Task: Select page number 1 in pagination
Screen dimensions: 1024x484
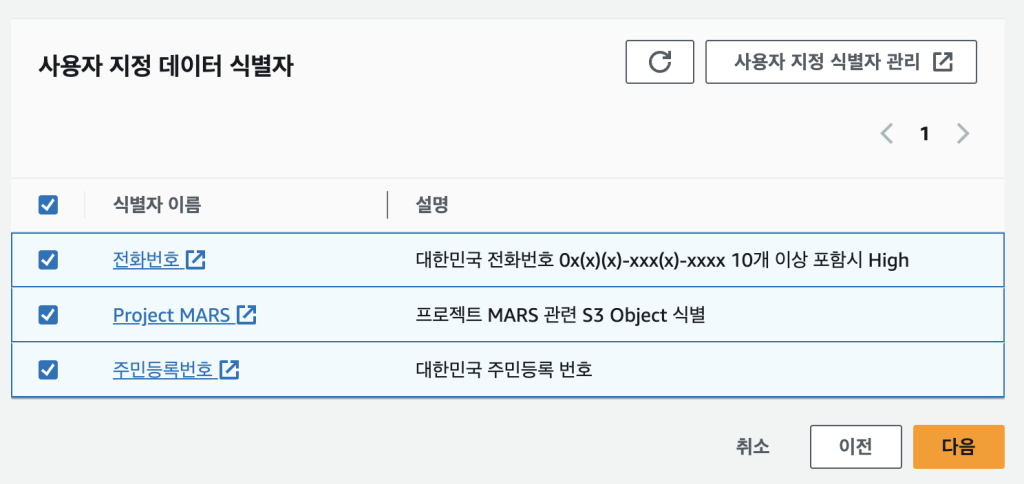Action: click(x=924, y=134)
